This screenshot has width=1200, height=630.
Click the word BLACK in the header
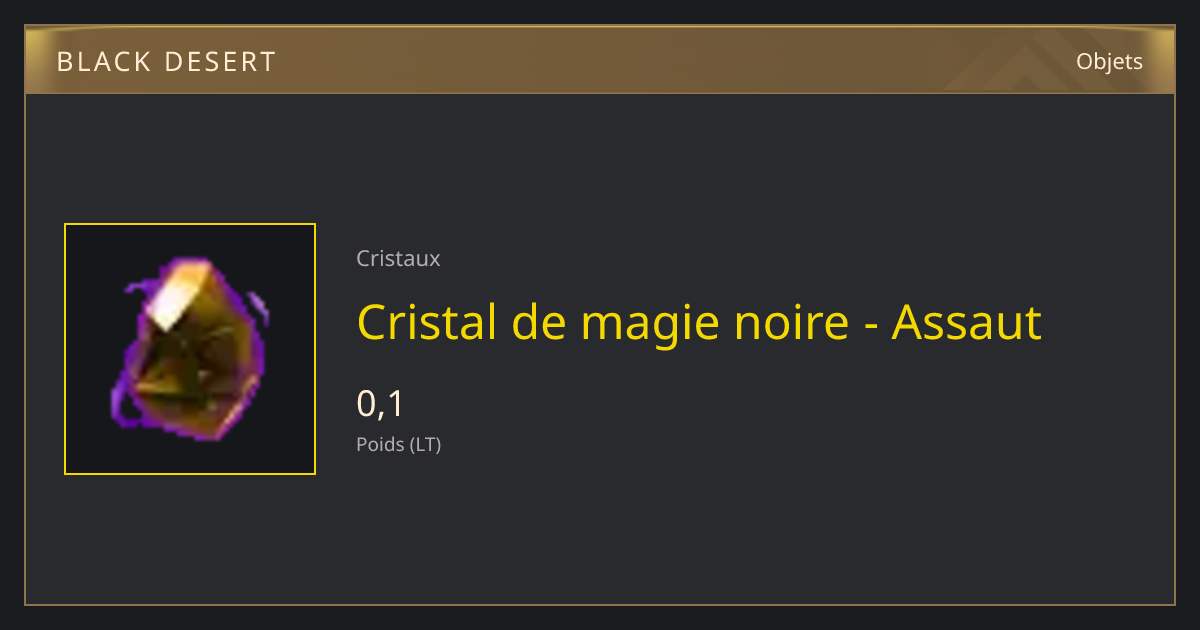[x=103, y=62]
